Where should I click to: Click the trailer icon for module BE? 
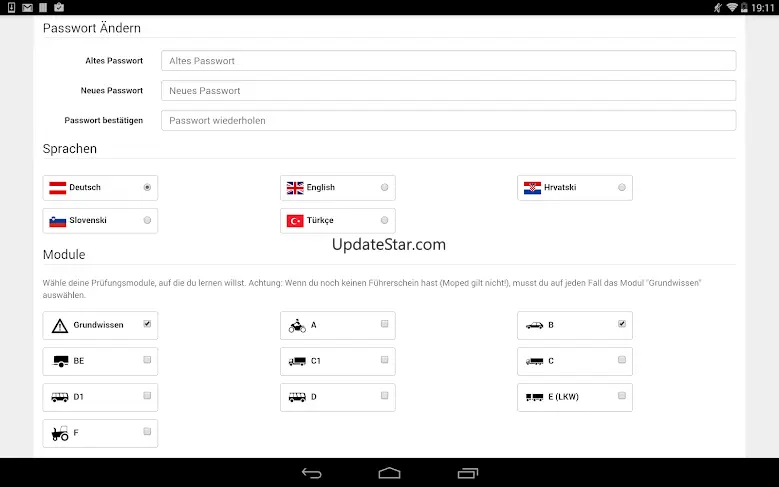click(x=60, y=361)
